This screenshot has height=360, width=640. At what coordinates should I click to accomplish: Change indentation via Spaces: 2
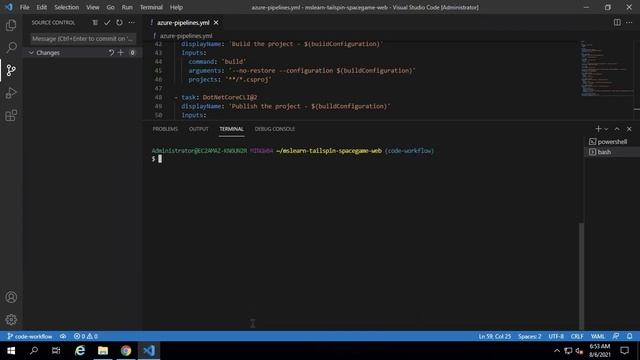point(530,336)
